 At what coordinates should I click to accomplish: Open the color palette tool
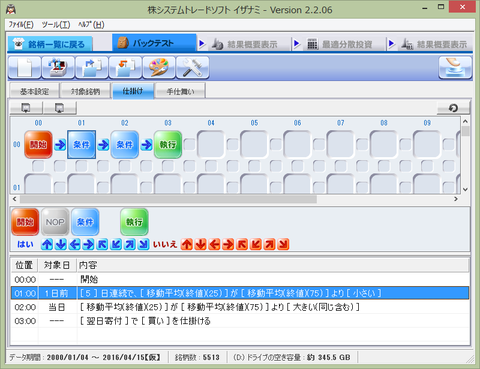pyautogui.click(x=159, y=68)
